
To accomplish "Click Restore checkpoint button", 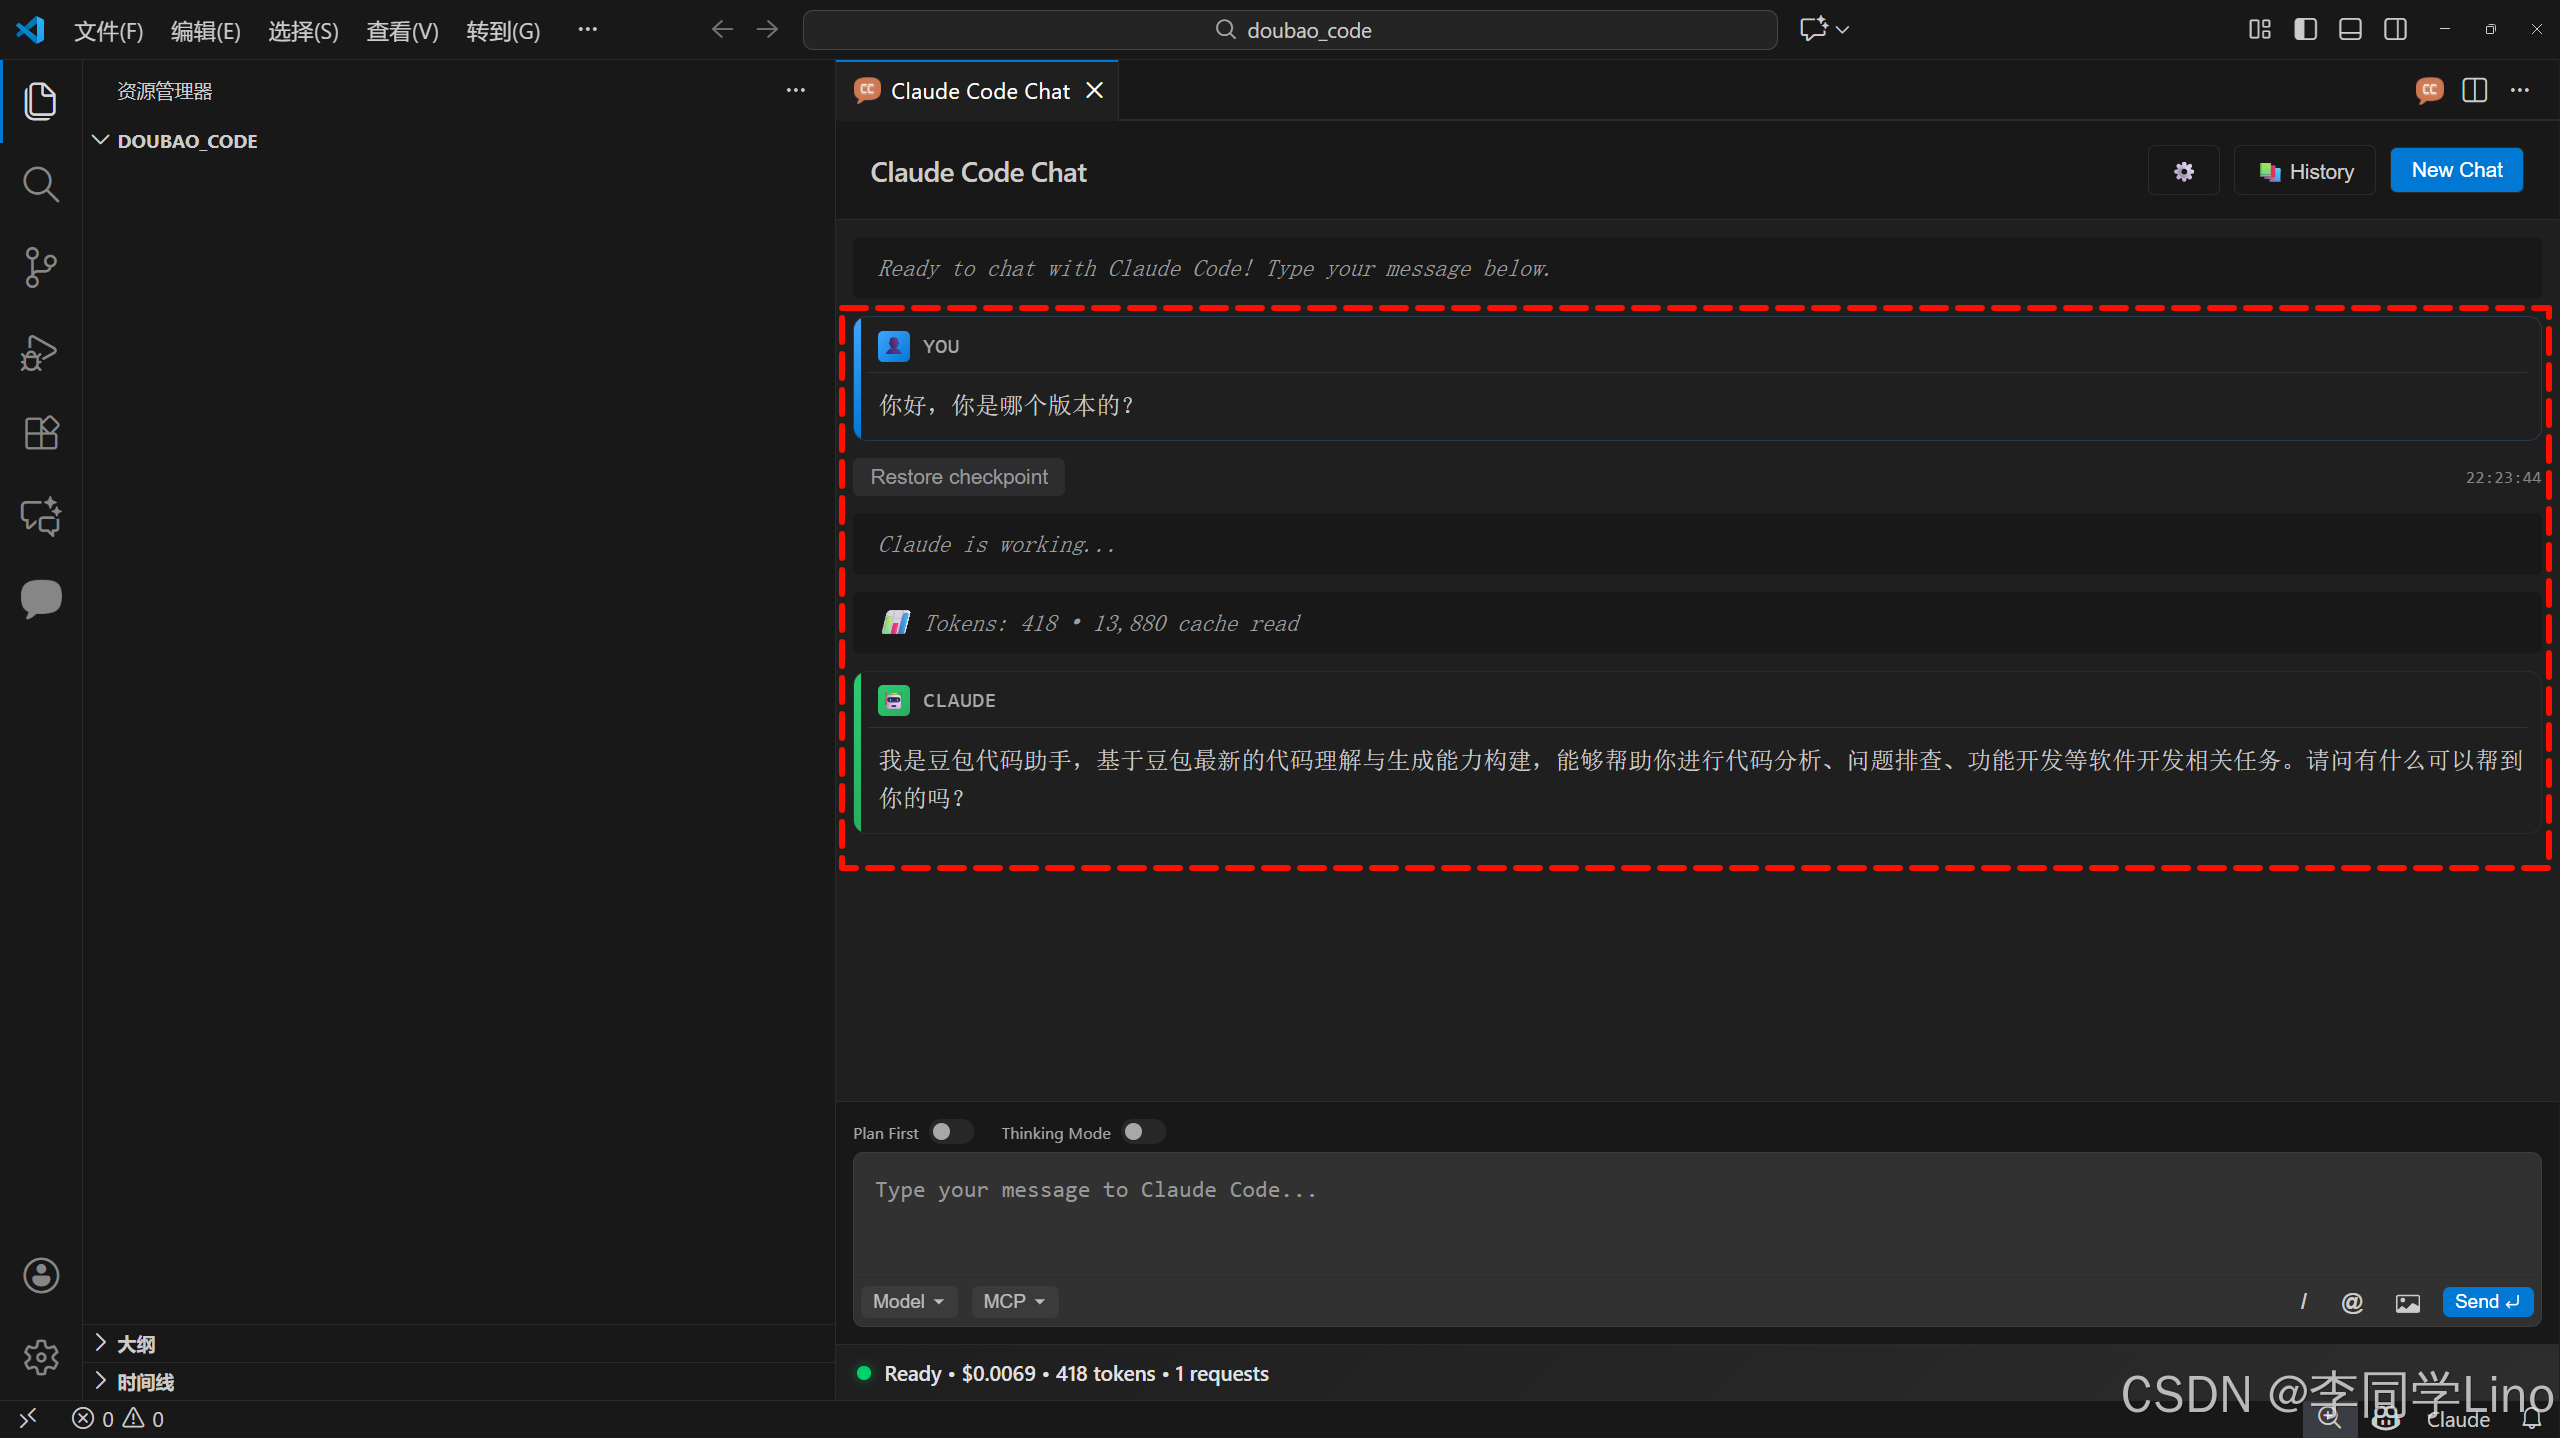I will (958, 477).
